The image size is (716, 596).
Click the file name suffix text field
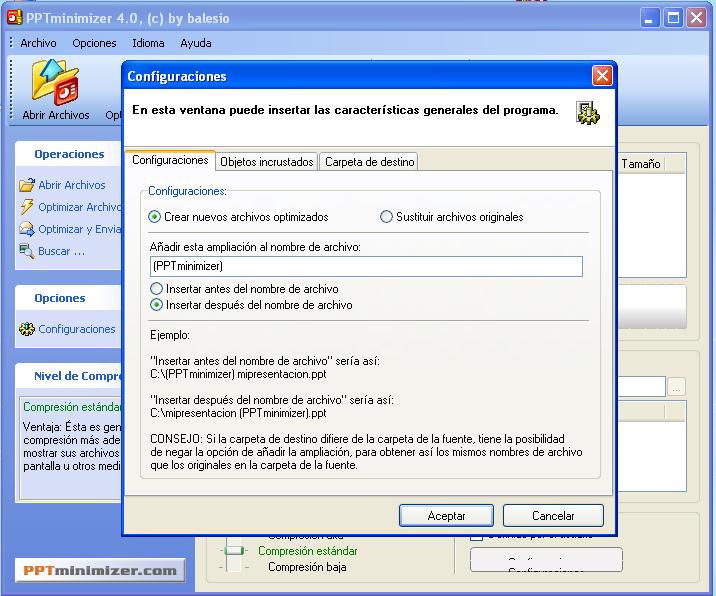point(366,266)
